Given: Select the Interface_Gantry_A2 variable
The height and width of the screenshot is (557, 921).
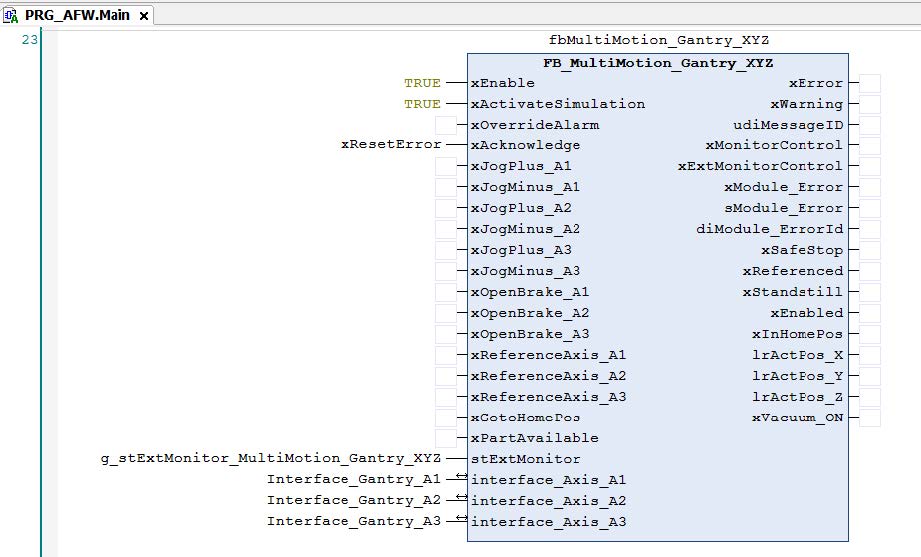Looking at the screenshot, I should tap(353, 500).
